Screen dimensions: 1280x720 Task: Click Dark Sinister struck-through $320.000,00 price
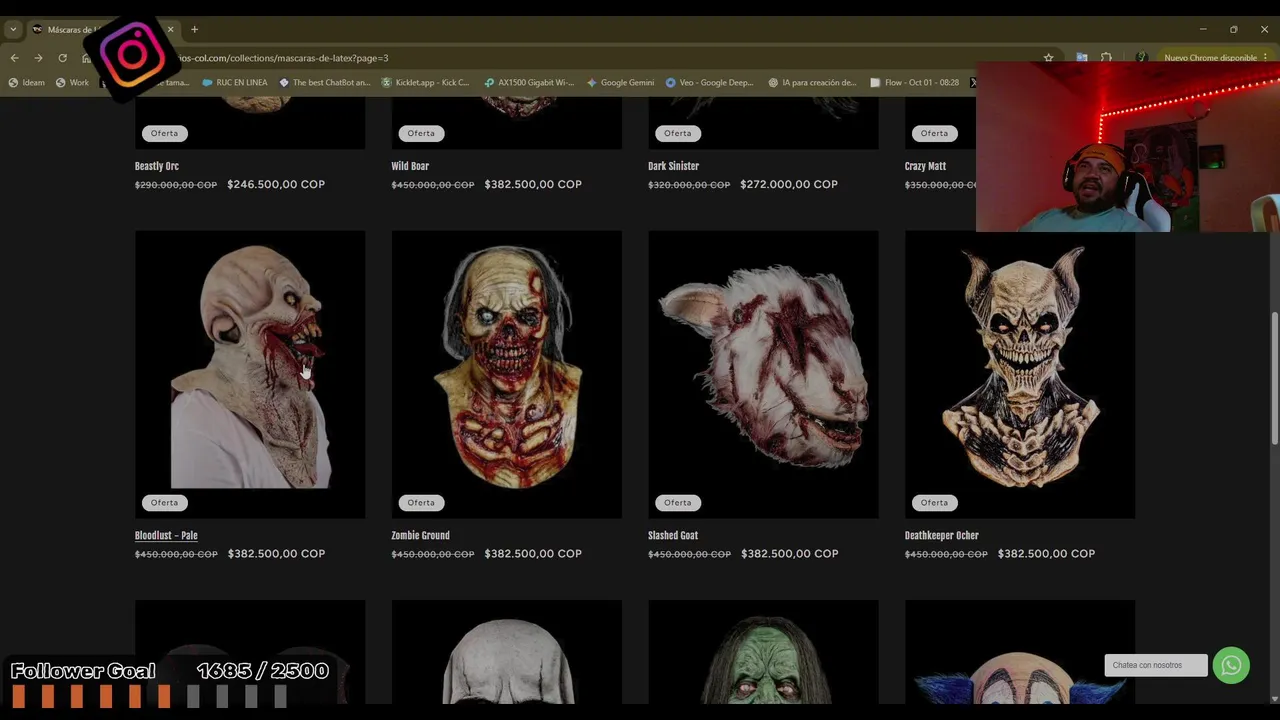689,185
